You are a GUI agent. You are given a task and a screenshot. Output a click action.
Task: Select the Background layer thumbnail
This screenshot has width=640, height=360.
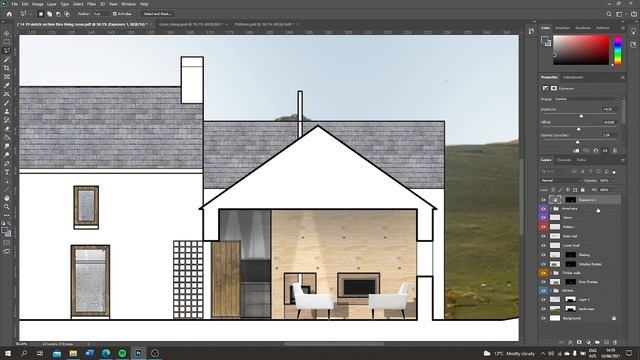tap(555, 318)
